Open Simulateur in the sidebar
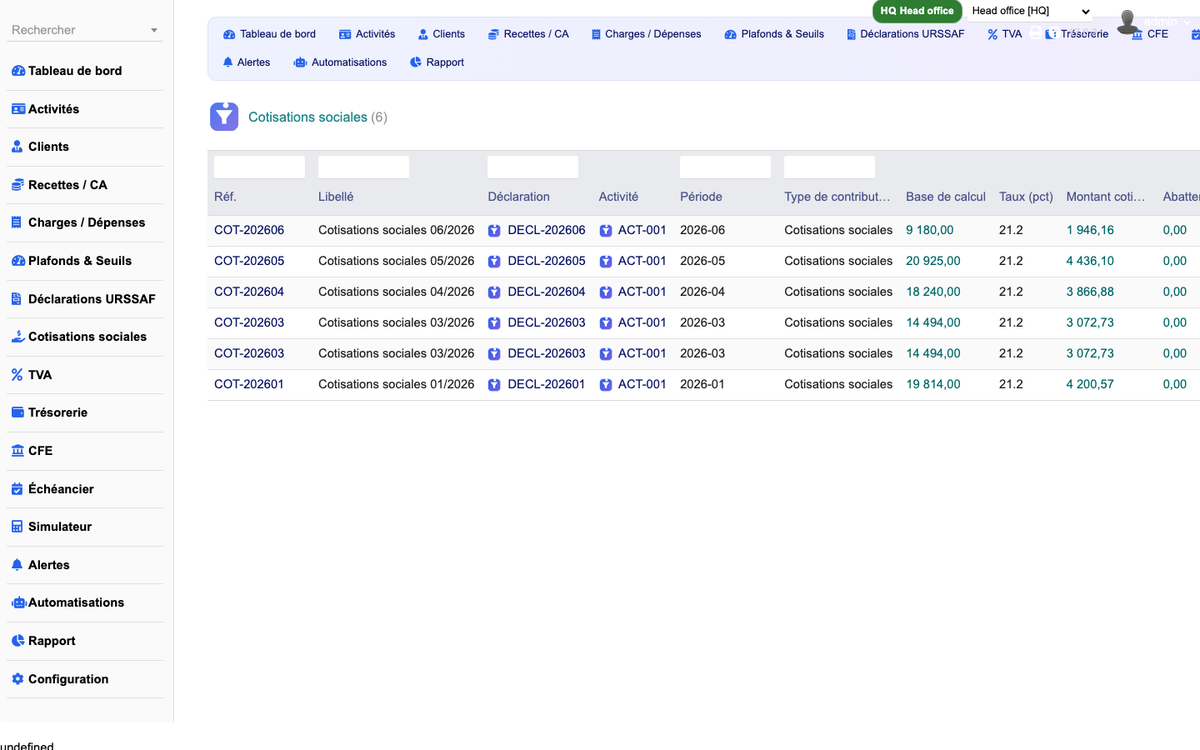This screenshot has width=1200, height=750. tap(60, 527)
